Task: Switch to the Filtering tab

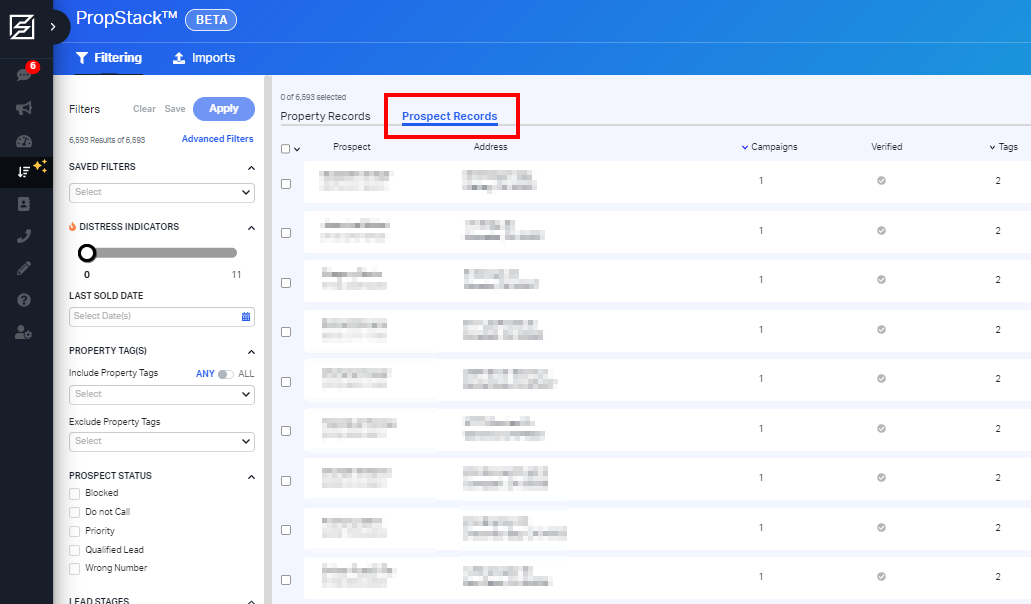Action: click(108, 58)
